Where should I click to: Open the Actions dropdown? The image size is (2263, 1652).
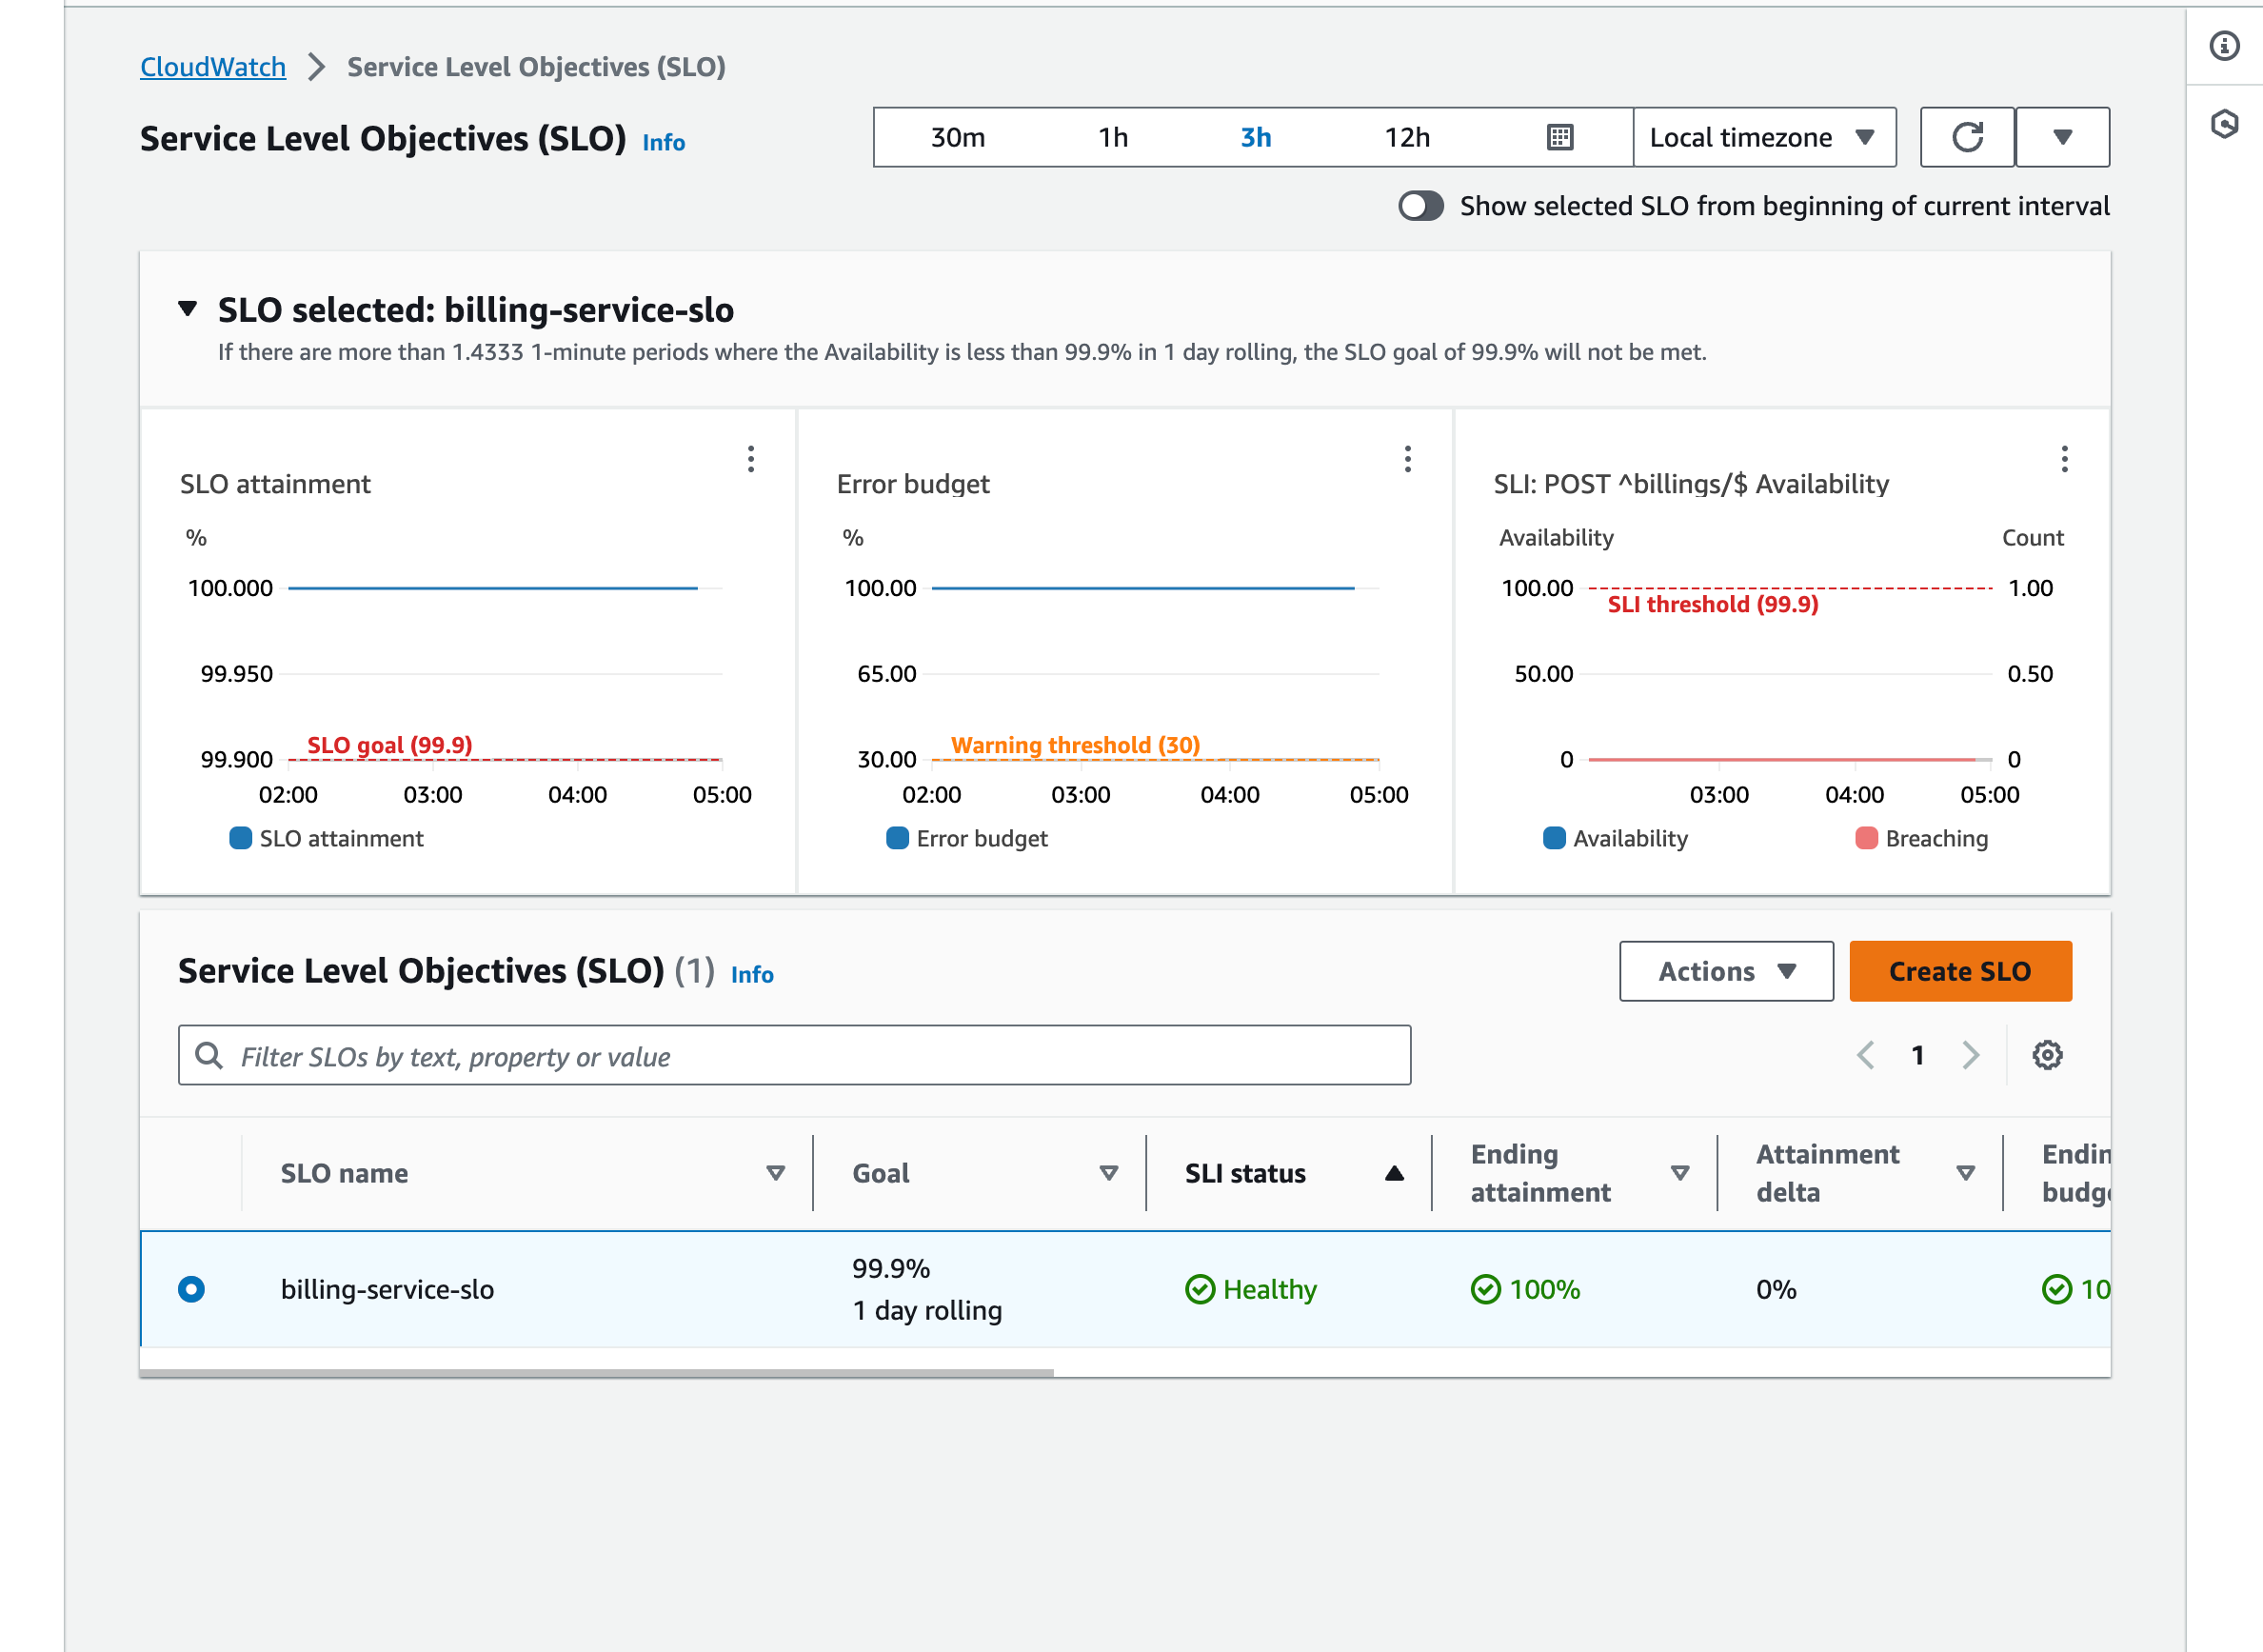point(1726,971)
